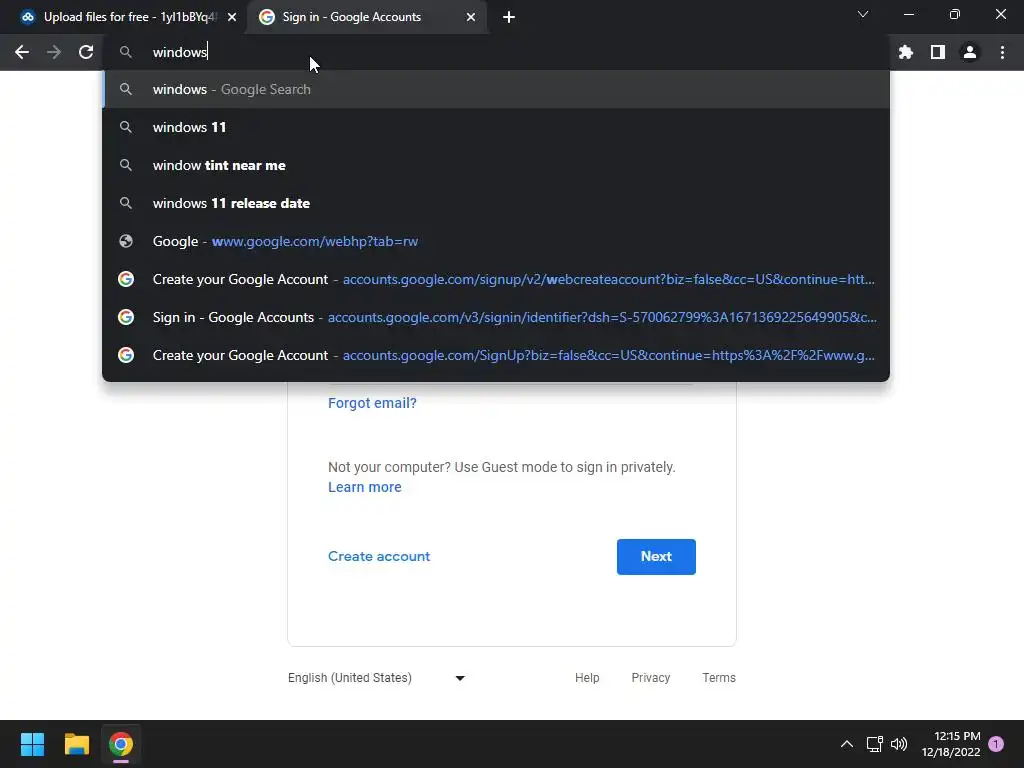Open the Chrome profile avatar icon
Viewport: 1024px width, 768px height.
point(970,52)
